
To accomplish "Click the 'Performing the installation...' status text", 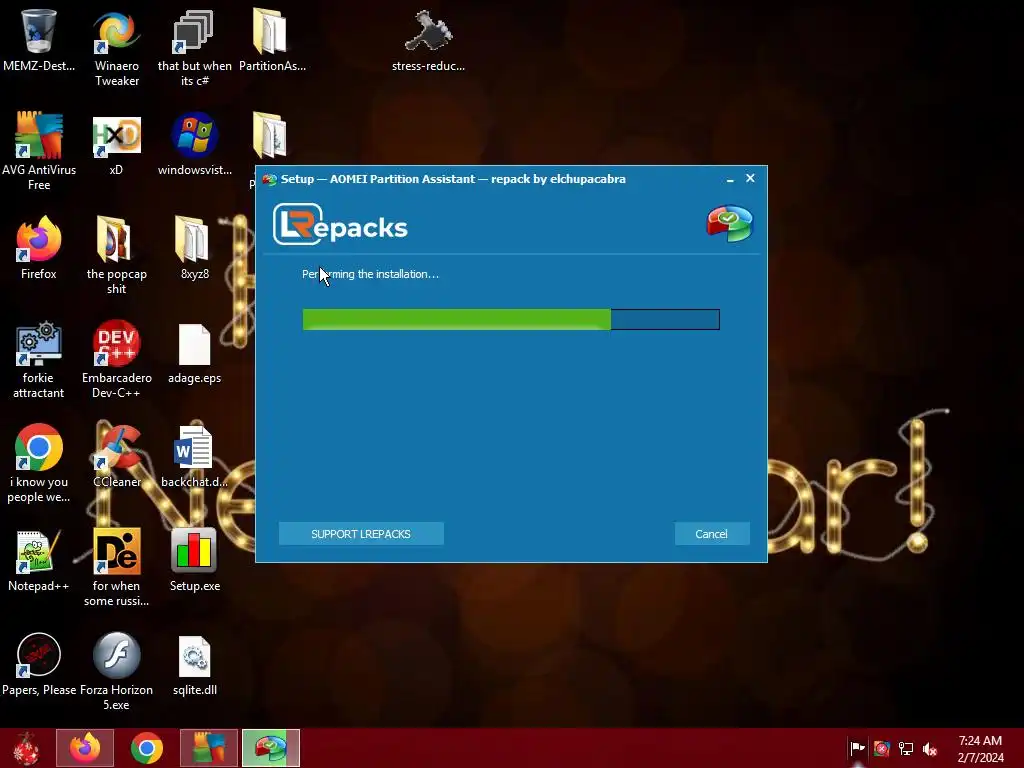I will pos(370,274).
